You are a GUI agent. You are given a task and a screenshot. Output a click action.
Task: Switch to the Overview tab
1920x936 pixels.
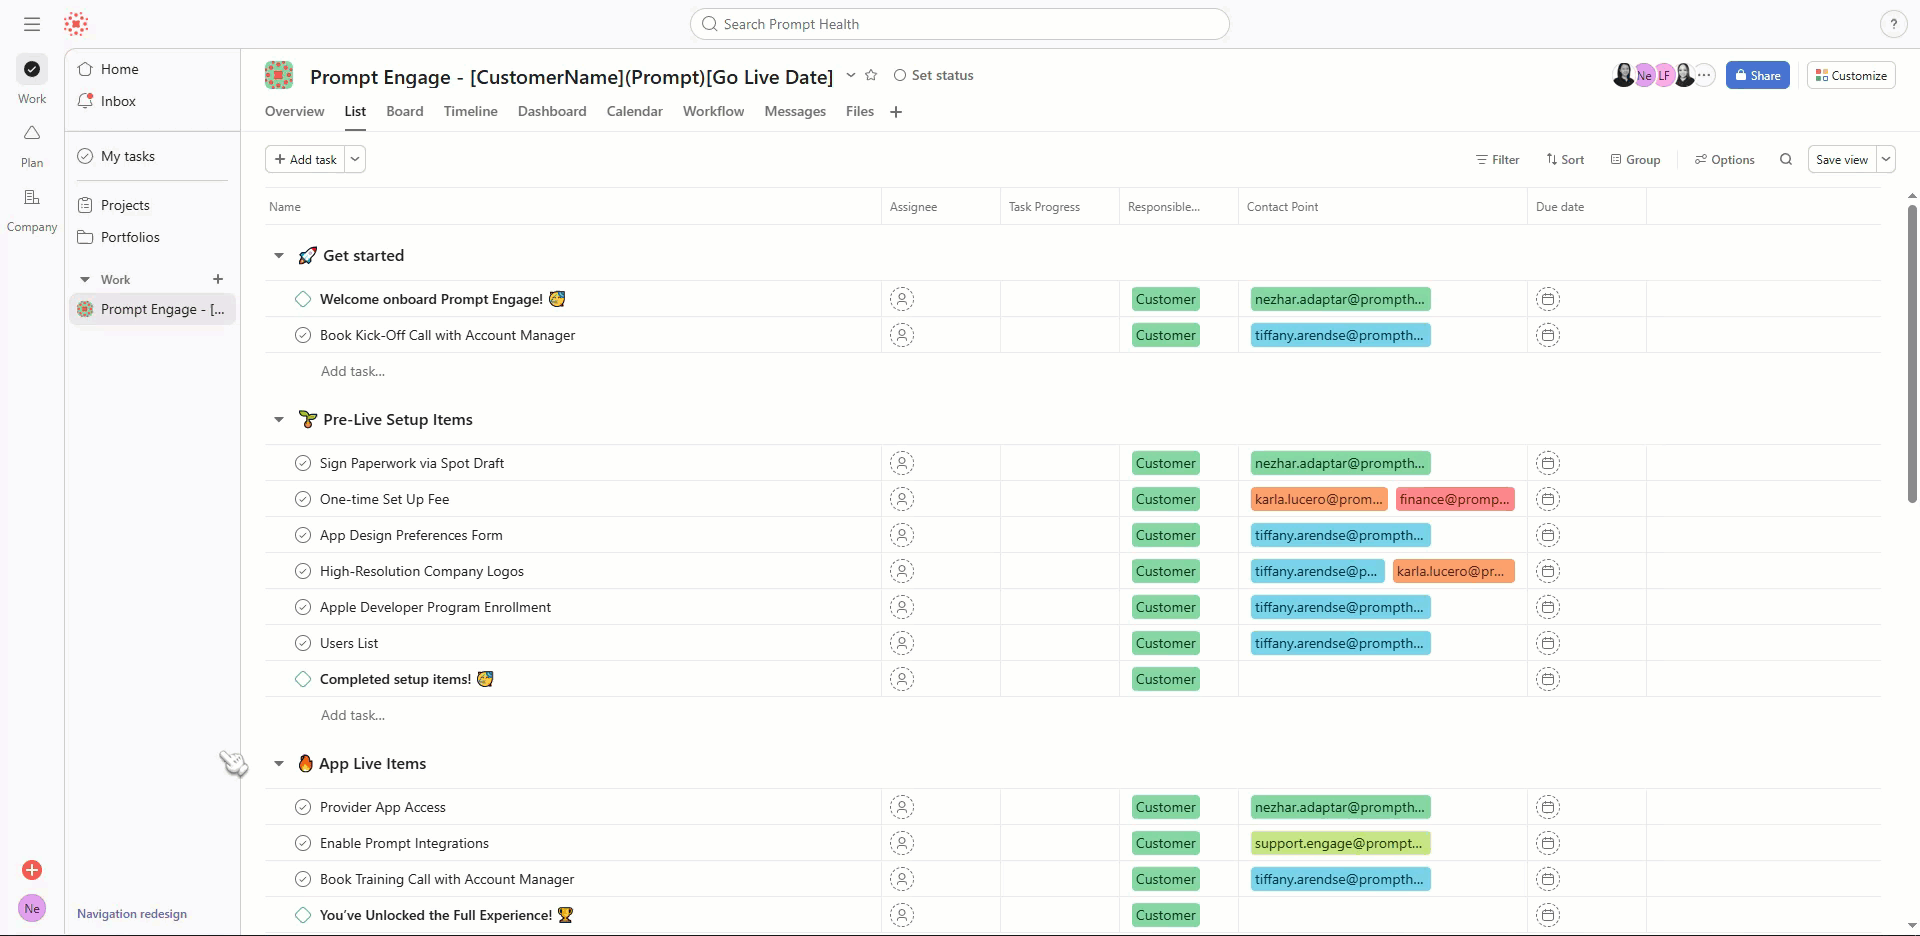click(x=294, y=111)
